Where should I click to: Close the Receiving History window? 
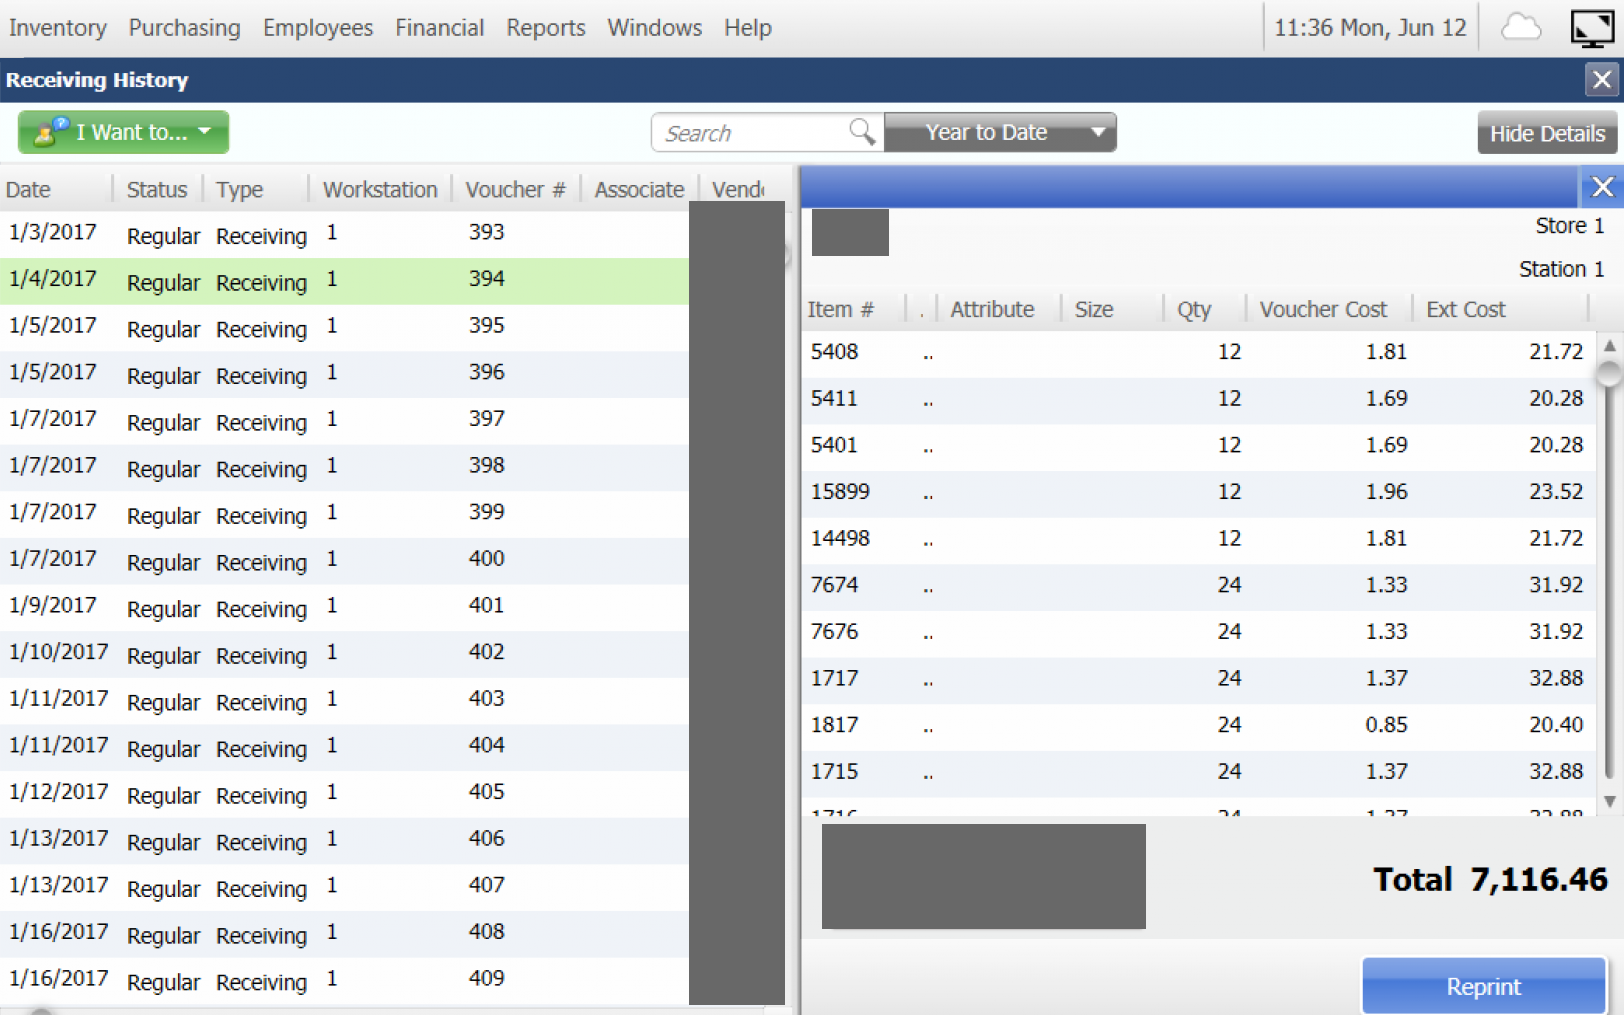click(x=1602, y=79)
